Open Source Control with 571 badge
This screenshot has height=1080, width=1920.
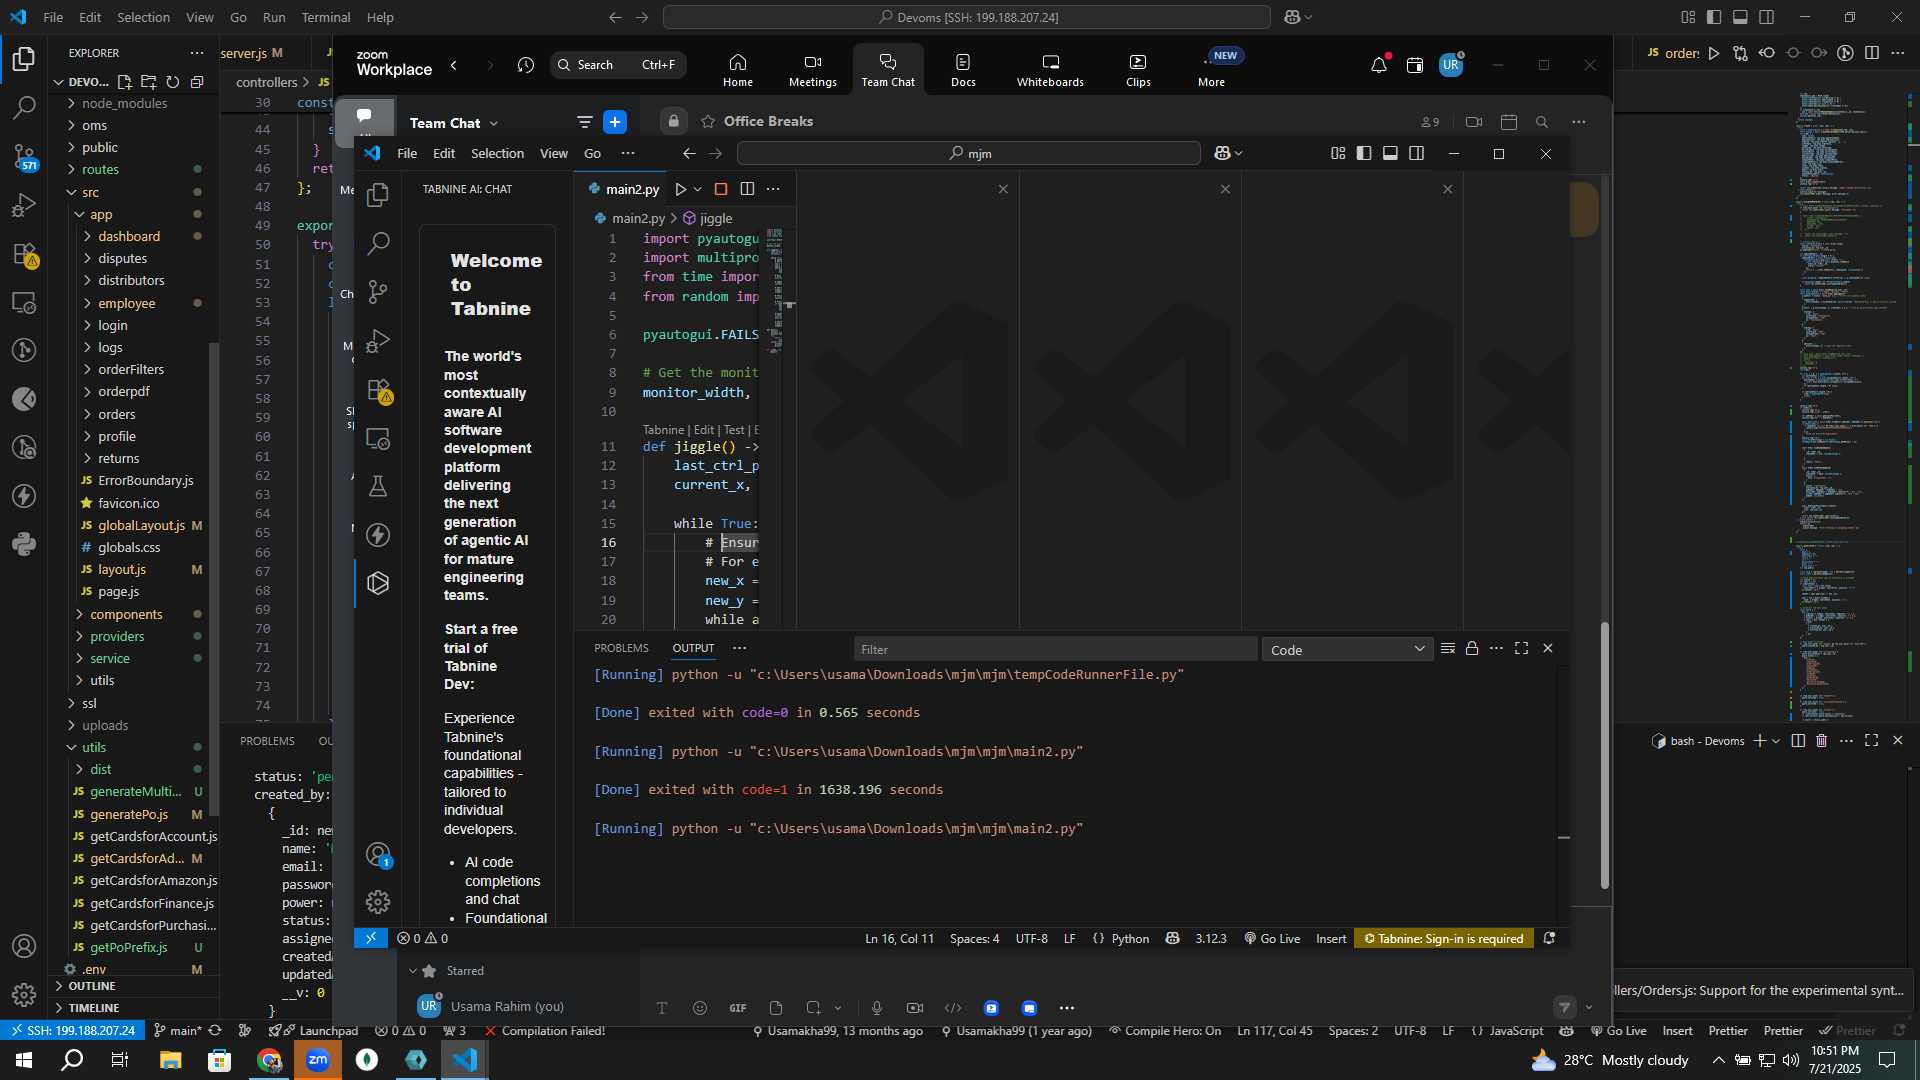pyautogui.click(x=24, y=156)
